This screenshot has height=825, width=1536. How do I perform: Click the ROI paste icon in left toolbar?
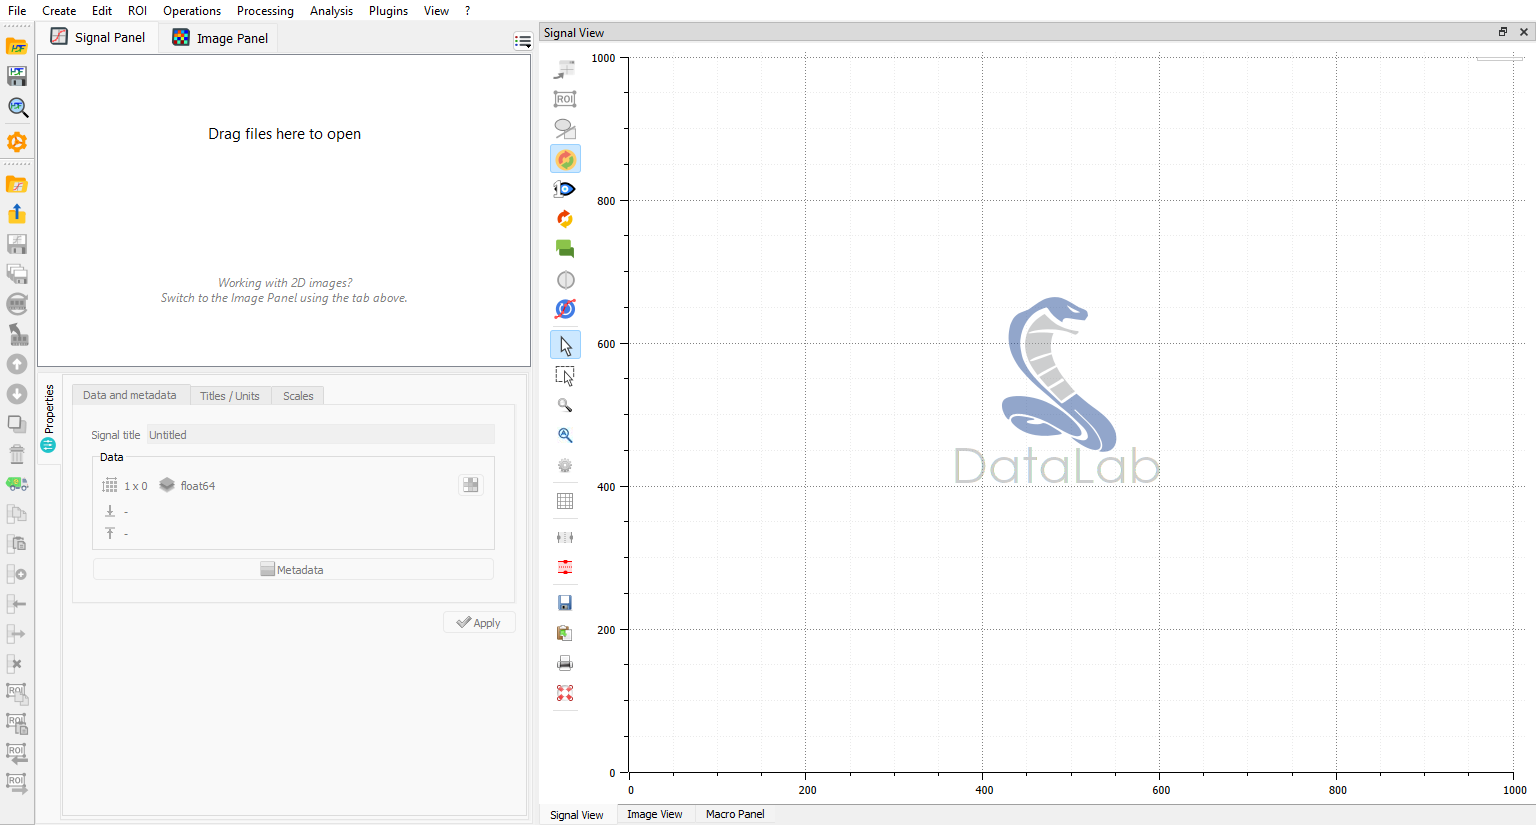point(17,724)
